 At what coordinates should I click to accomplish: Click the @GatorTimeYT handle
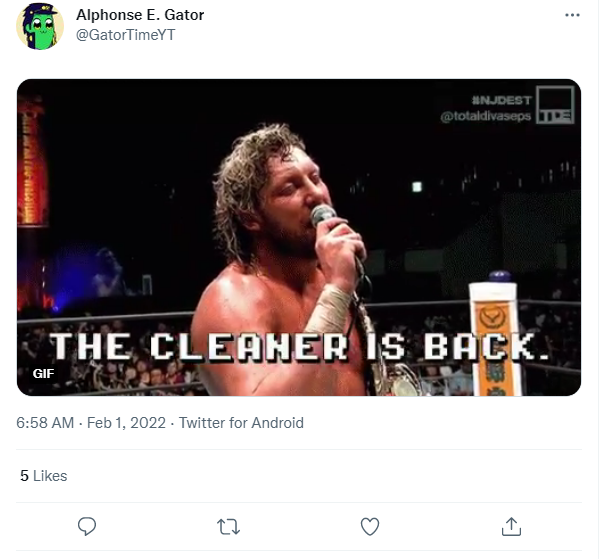[x=126, y=35]
